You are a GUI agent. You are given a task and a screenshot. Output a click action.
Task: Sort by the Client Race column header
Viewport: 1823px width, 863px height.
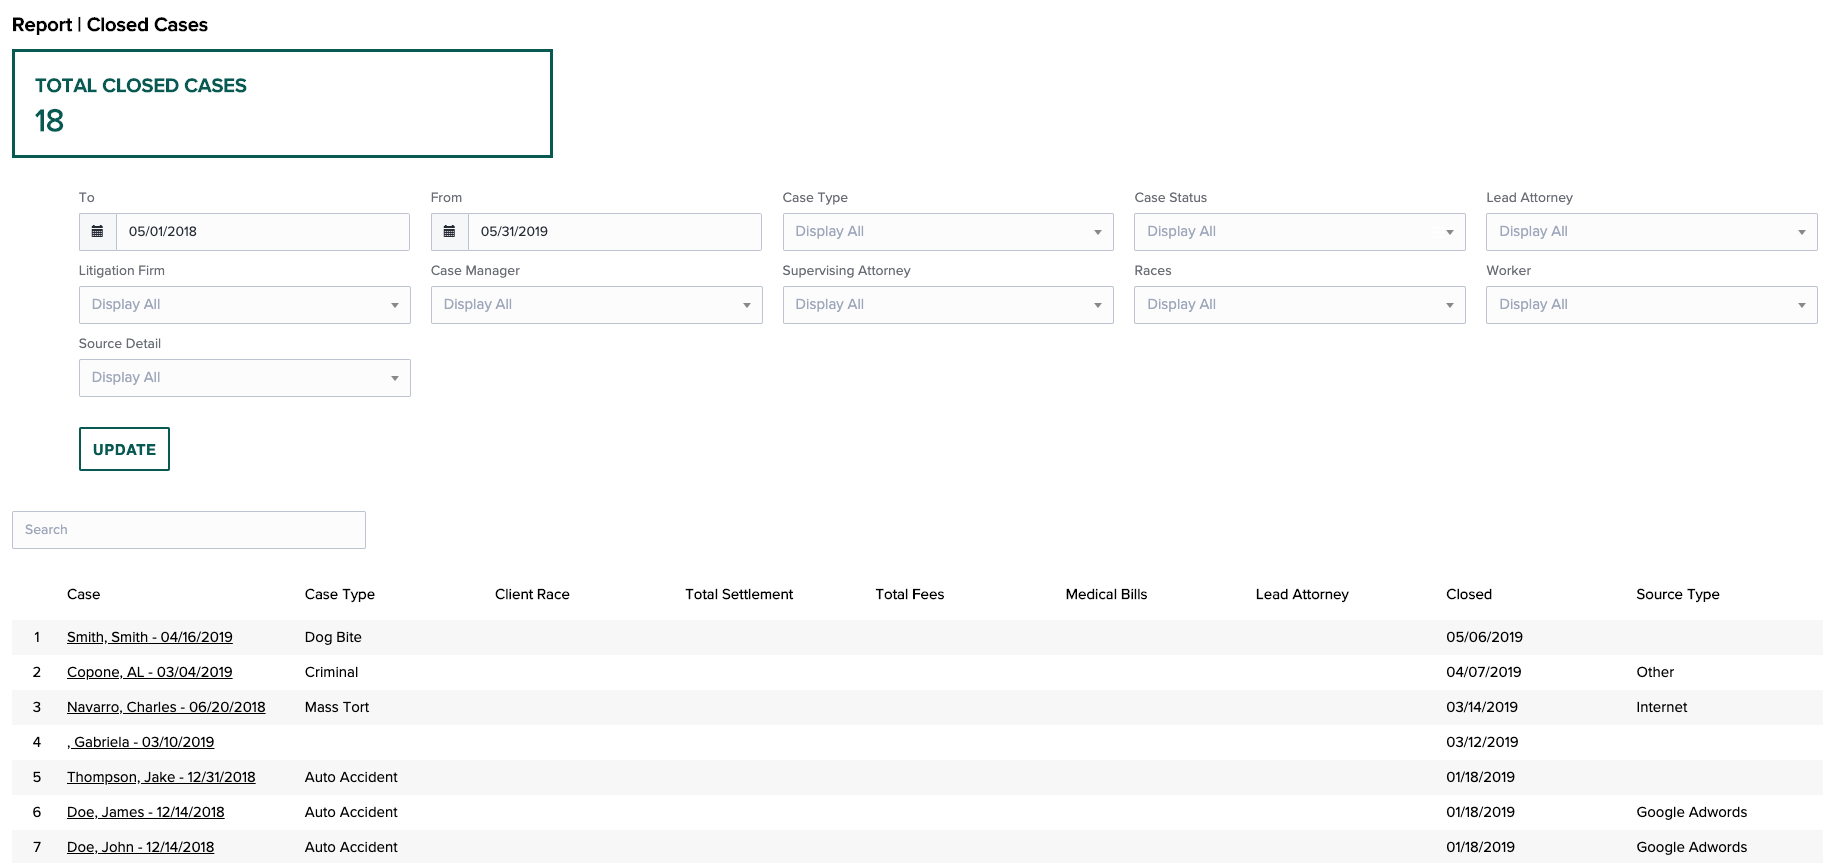point(532,594)
